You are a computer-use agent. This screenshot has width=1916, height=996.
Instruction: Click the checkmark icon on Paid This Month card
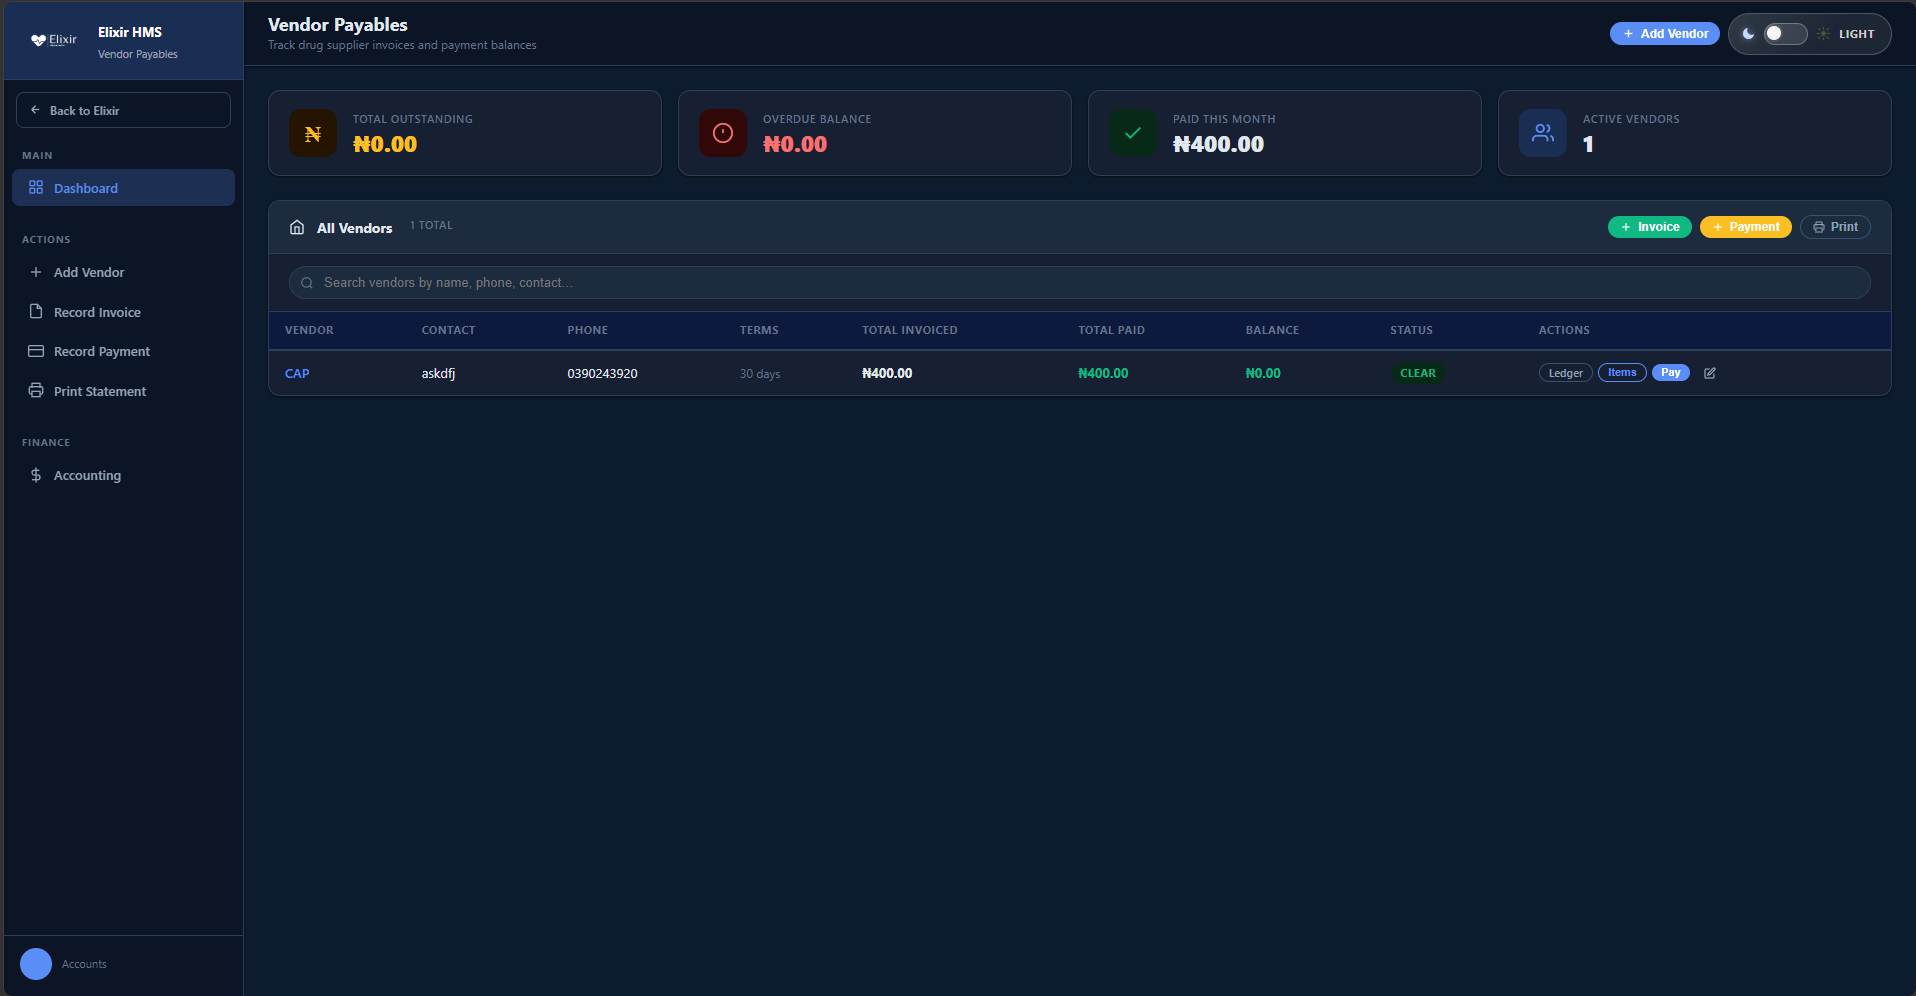coord(1133,133)
